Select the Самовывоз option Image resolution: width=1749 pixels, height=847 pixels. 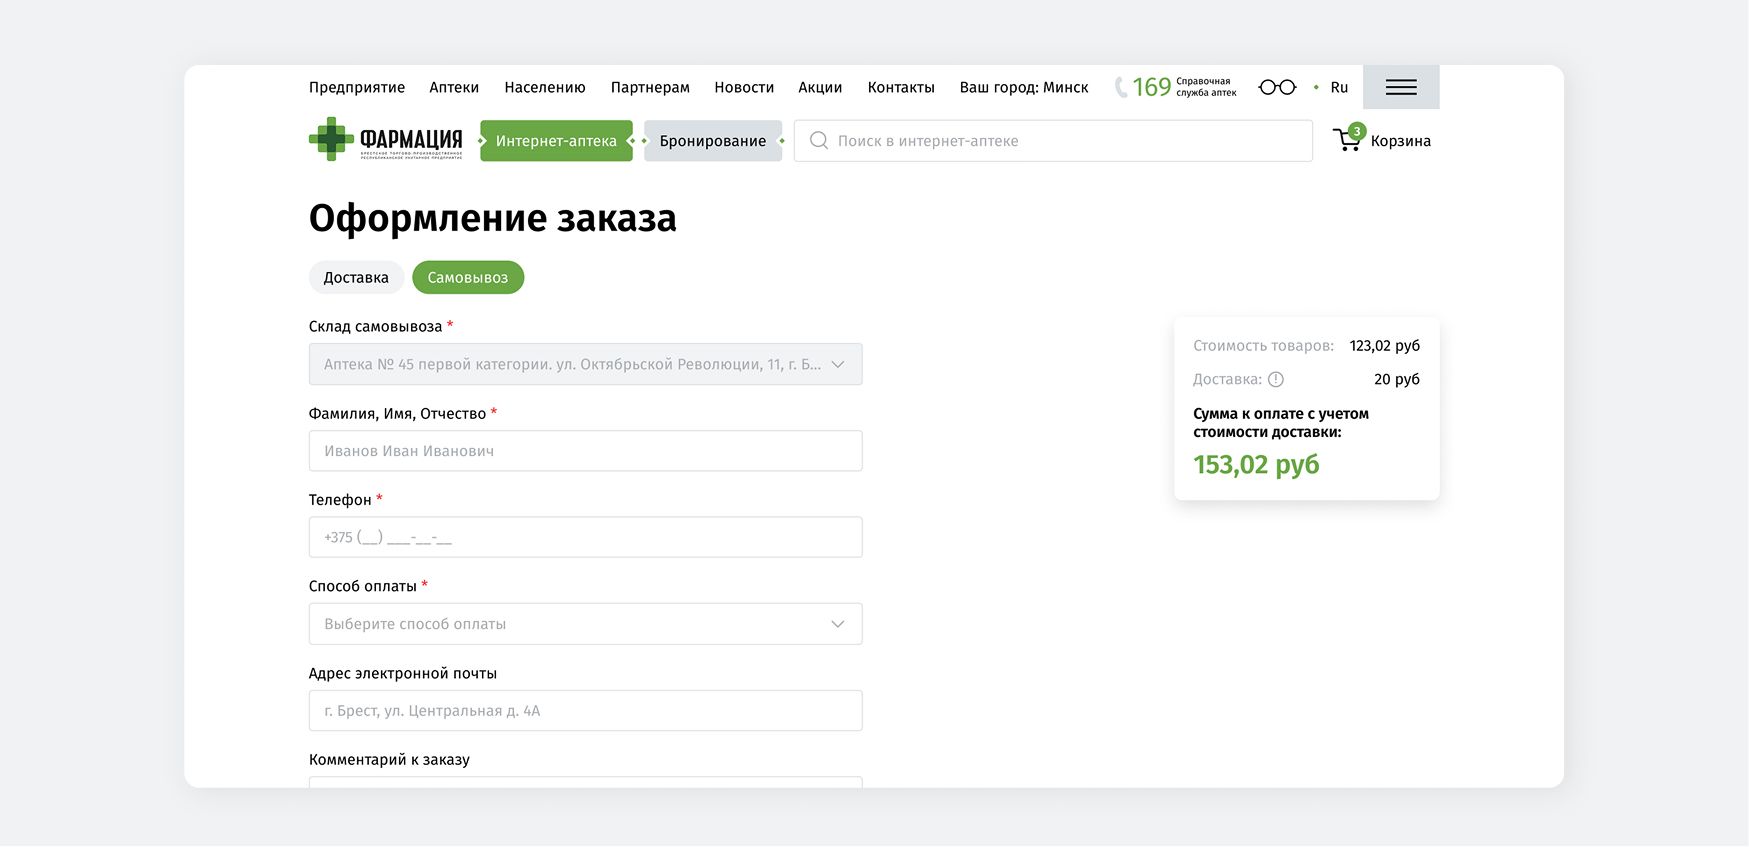pos(468,277)
